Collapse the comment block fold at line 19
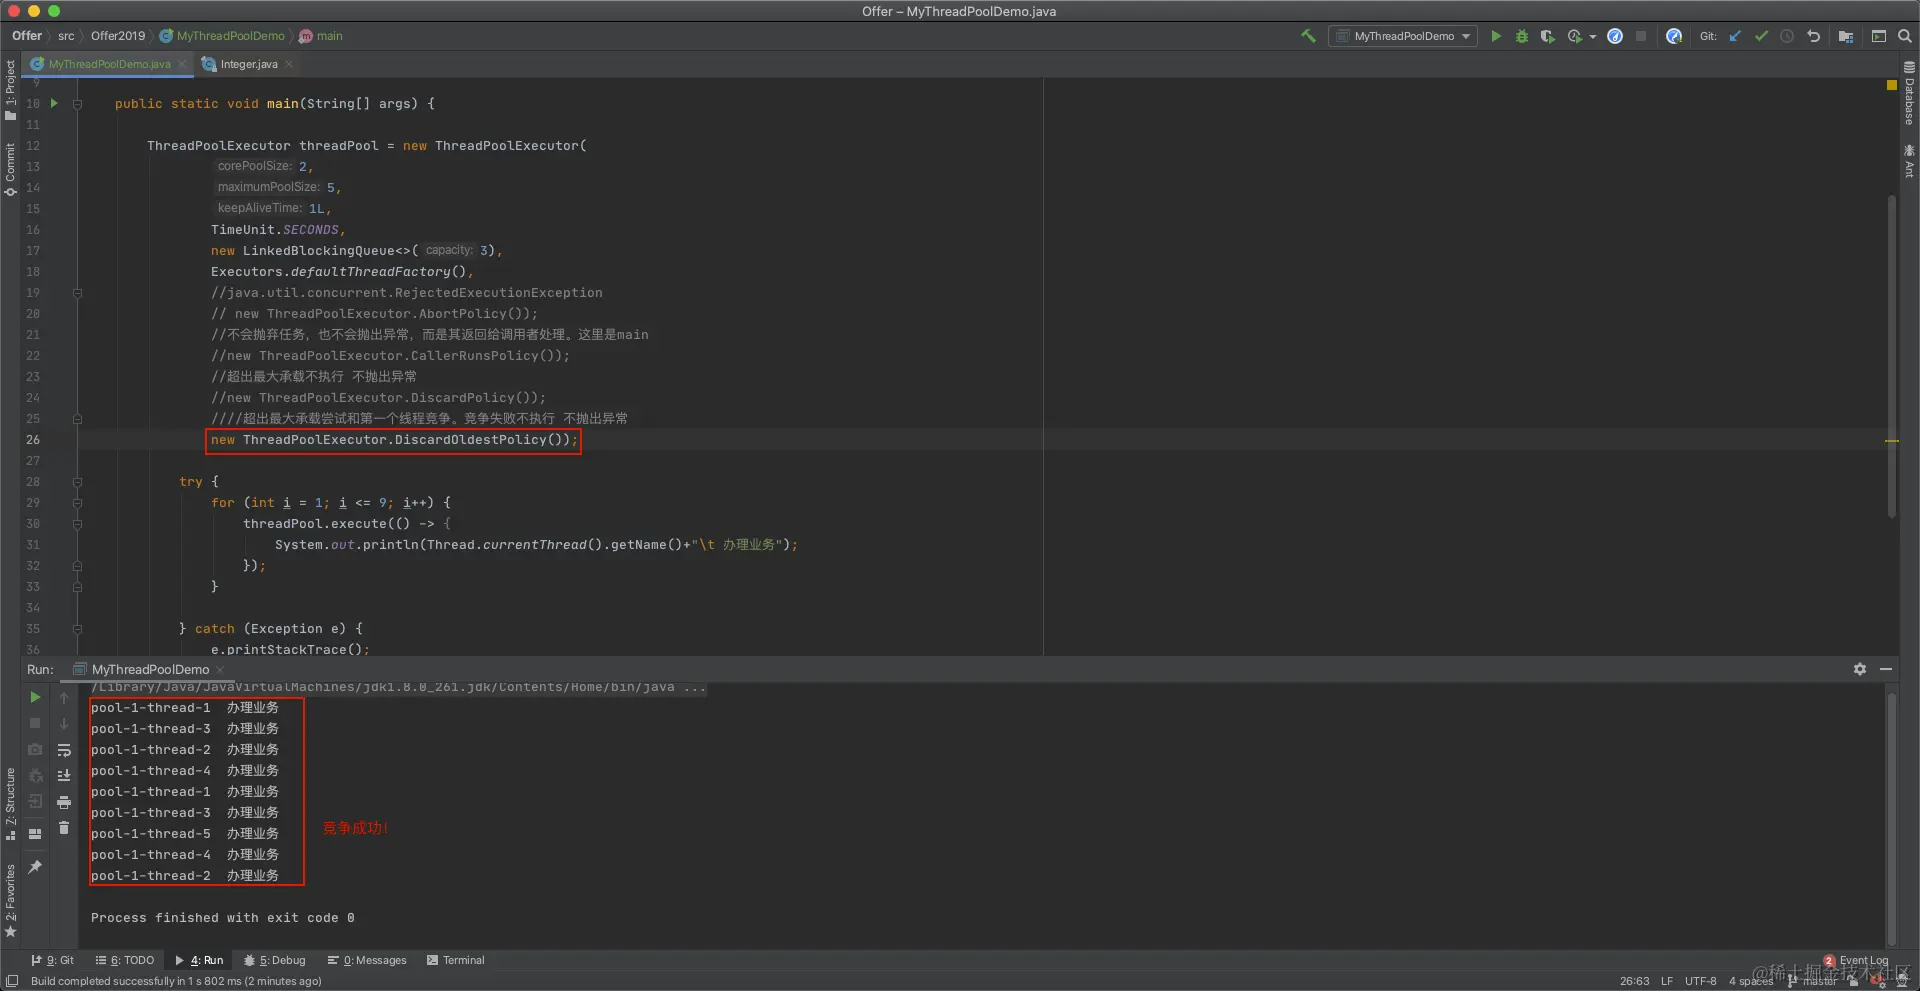 (77, 293)
